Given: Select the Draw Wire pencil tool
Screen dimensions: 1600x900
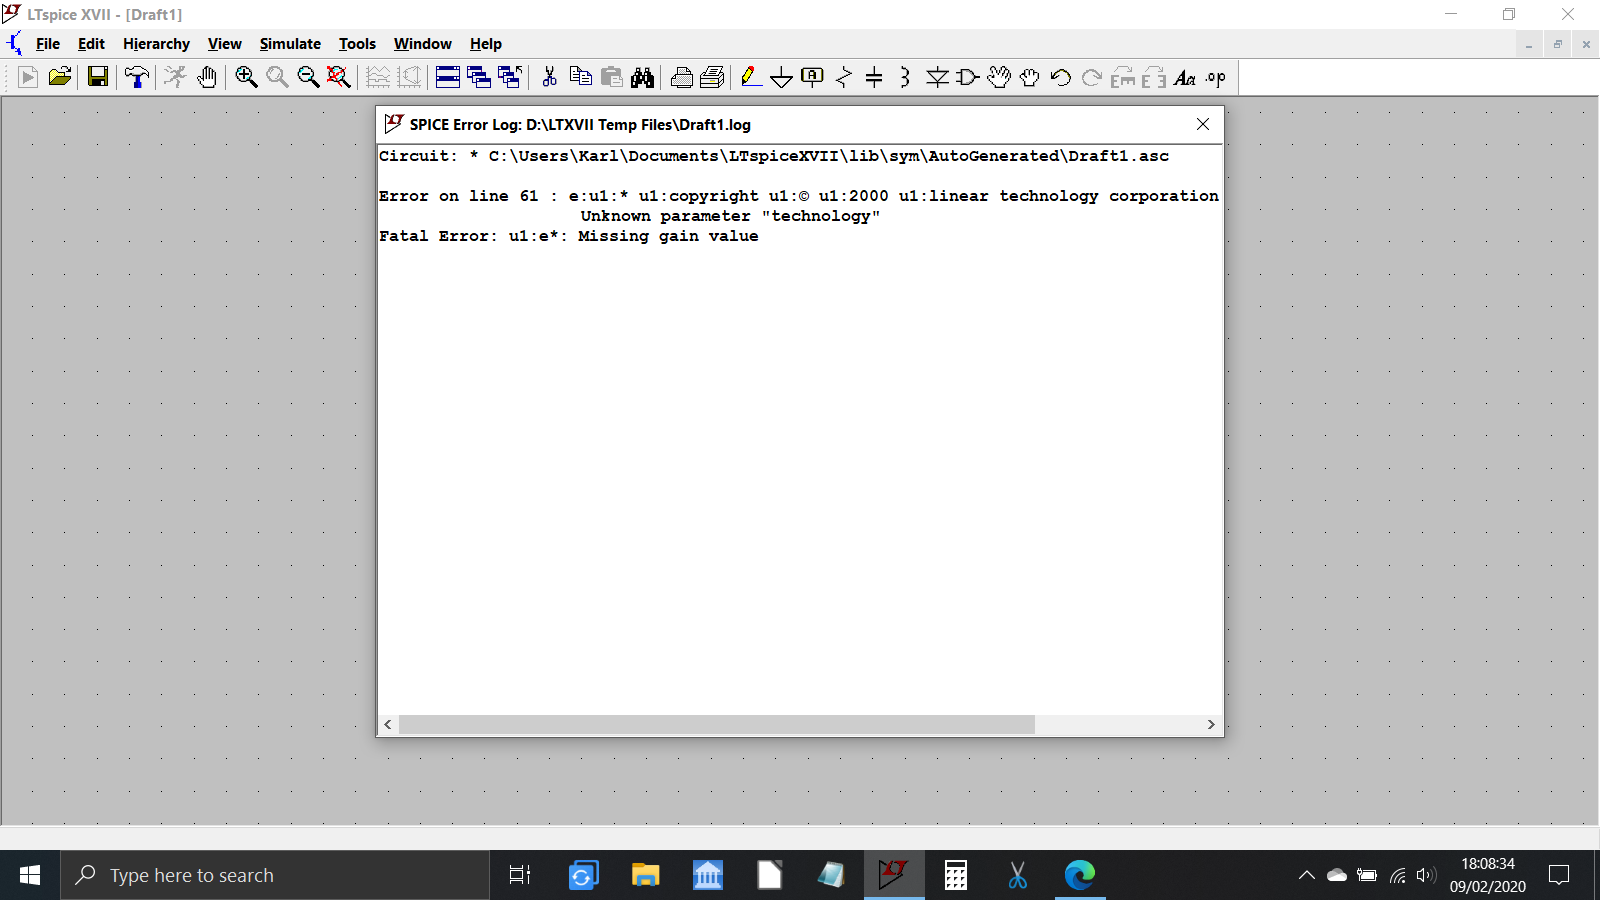Looking at the screenshot, I should [x=751, y=77].
